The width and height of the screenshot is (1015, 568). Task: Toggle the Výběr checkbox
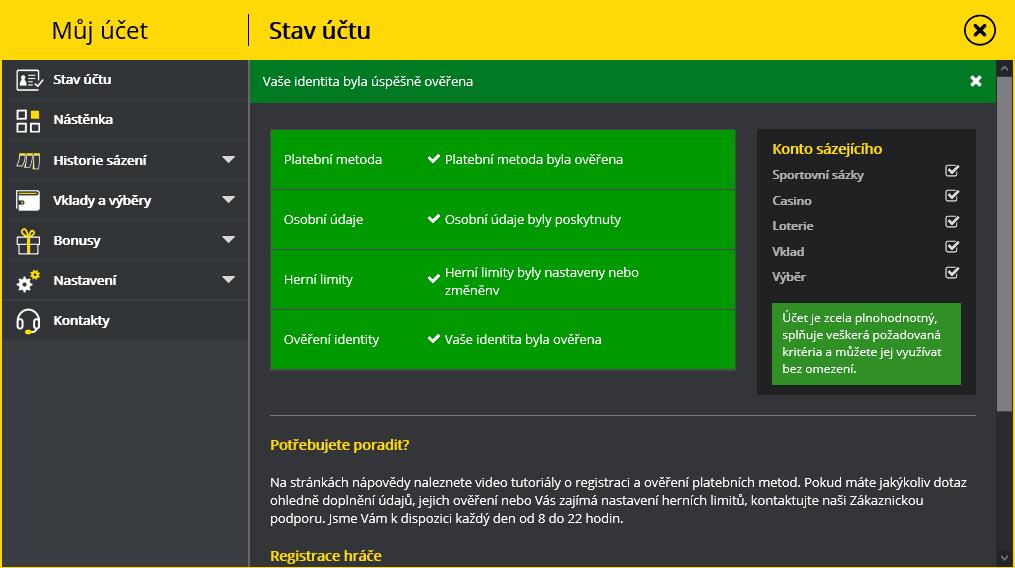952,273
